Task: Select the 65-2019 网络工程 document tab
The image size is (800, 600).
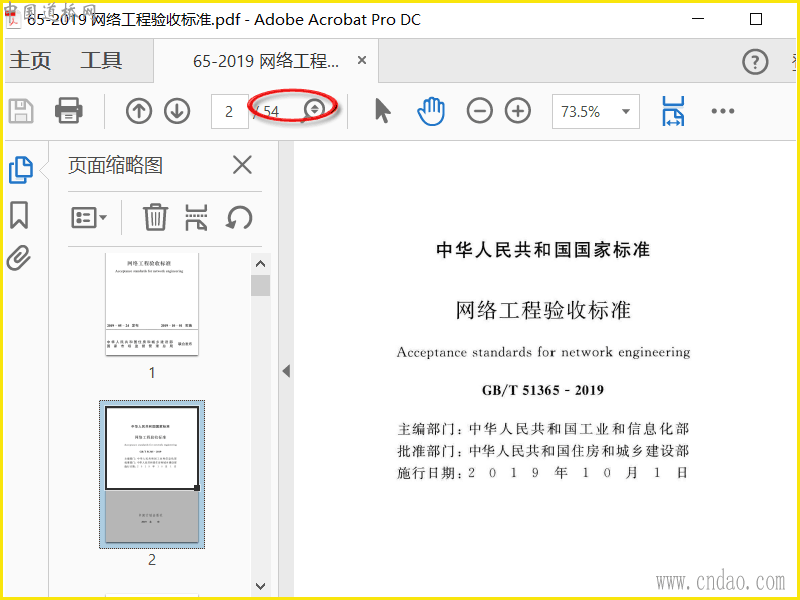Action: (x=265, y=61)
